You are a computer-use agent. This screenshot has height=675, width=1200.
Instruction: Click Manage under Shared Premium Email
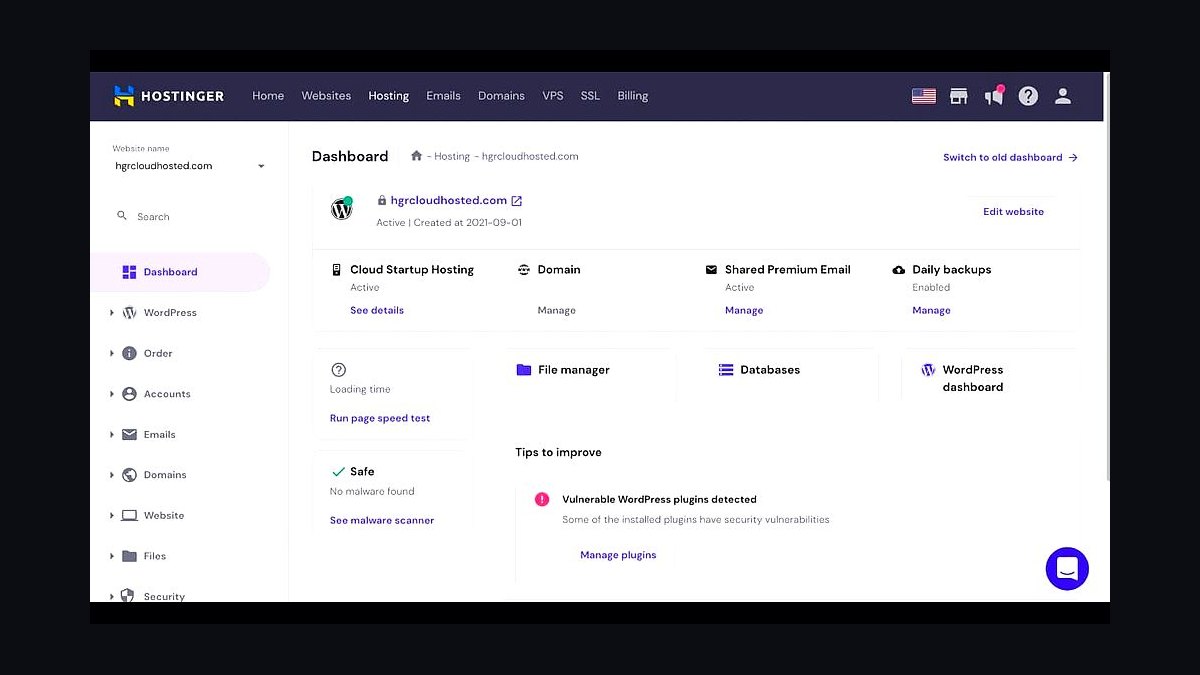tap(744, 311)
